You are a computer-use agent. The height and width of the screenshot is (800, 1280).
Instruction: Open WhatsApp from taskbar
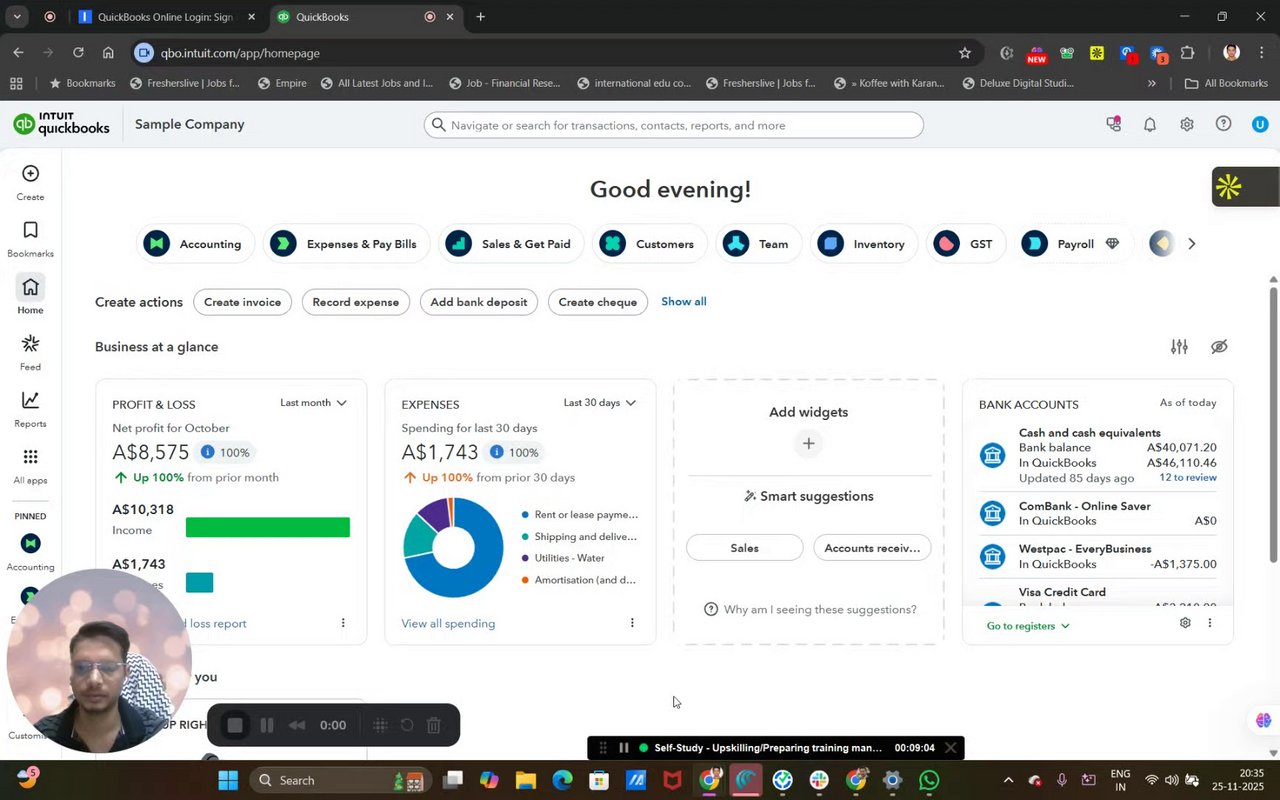click(x=929, y=780)
